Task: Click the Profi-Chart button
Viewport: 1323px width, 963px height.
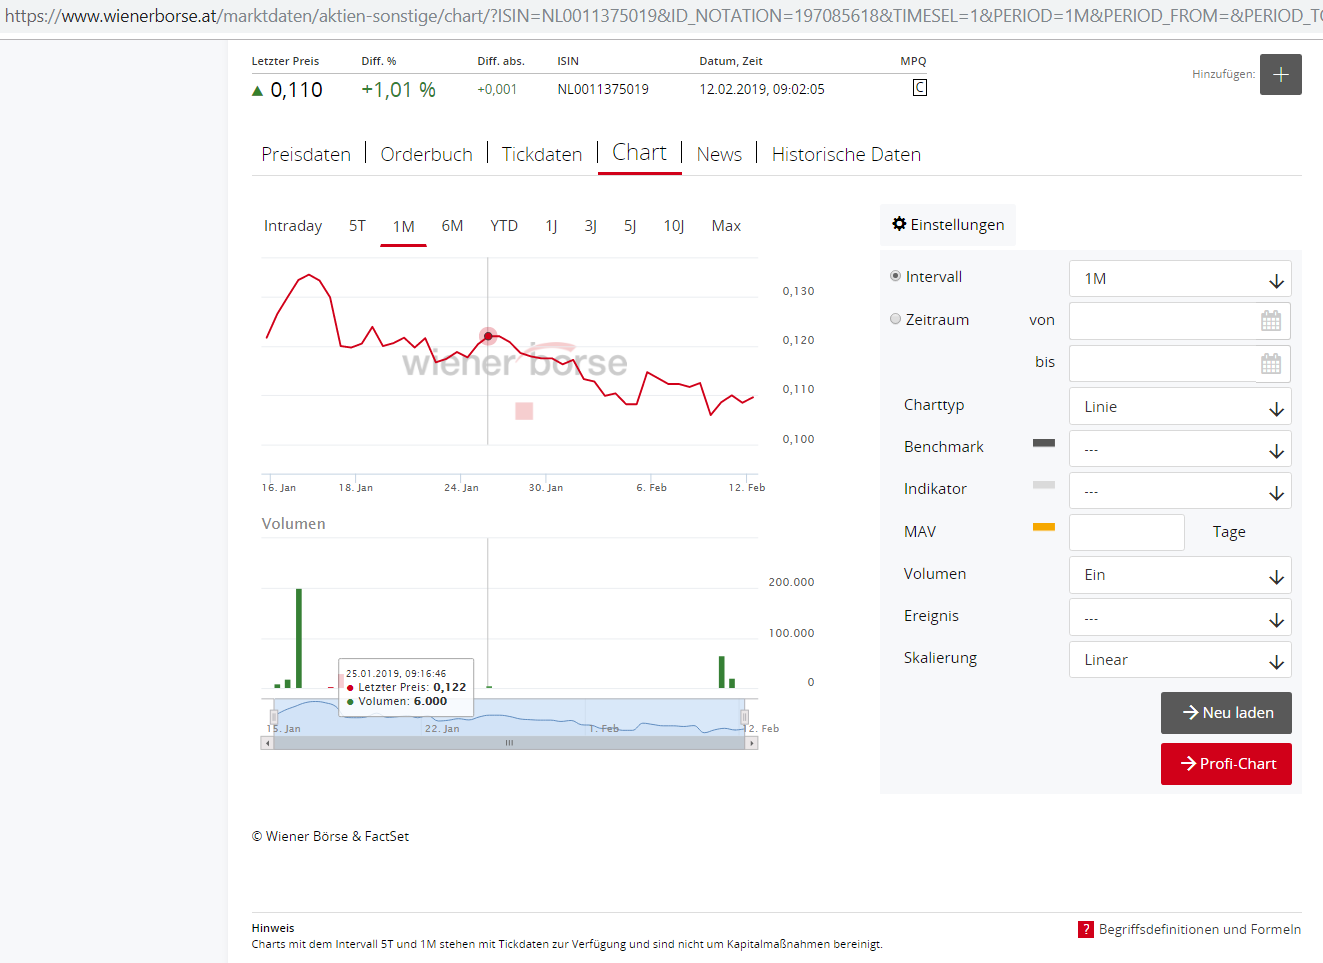Action: tap(1226, 763)
